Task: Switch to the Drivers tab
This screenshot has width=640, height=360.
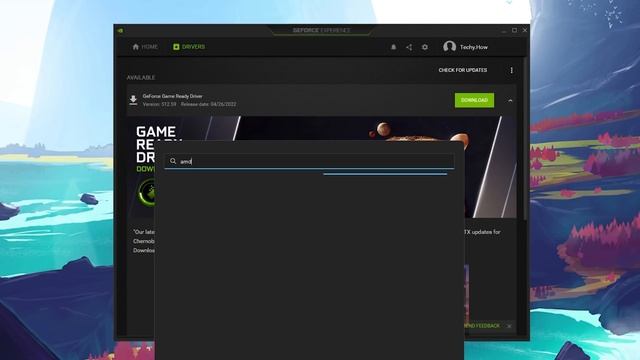Action: (189, 47)
